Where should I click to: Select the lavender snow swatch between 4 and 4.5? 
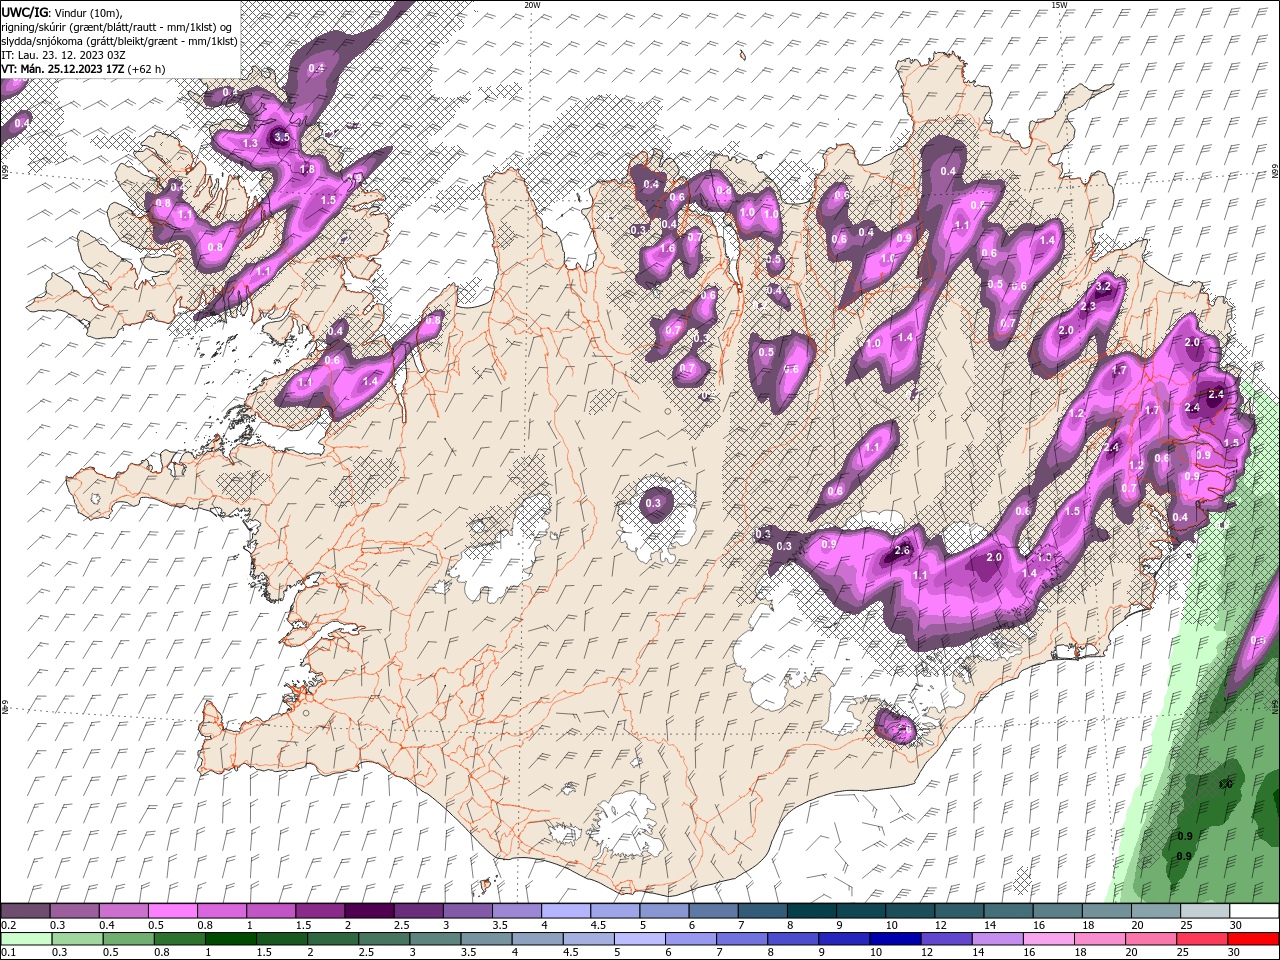(566, 911)
